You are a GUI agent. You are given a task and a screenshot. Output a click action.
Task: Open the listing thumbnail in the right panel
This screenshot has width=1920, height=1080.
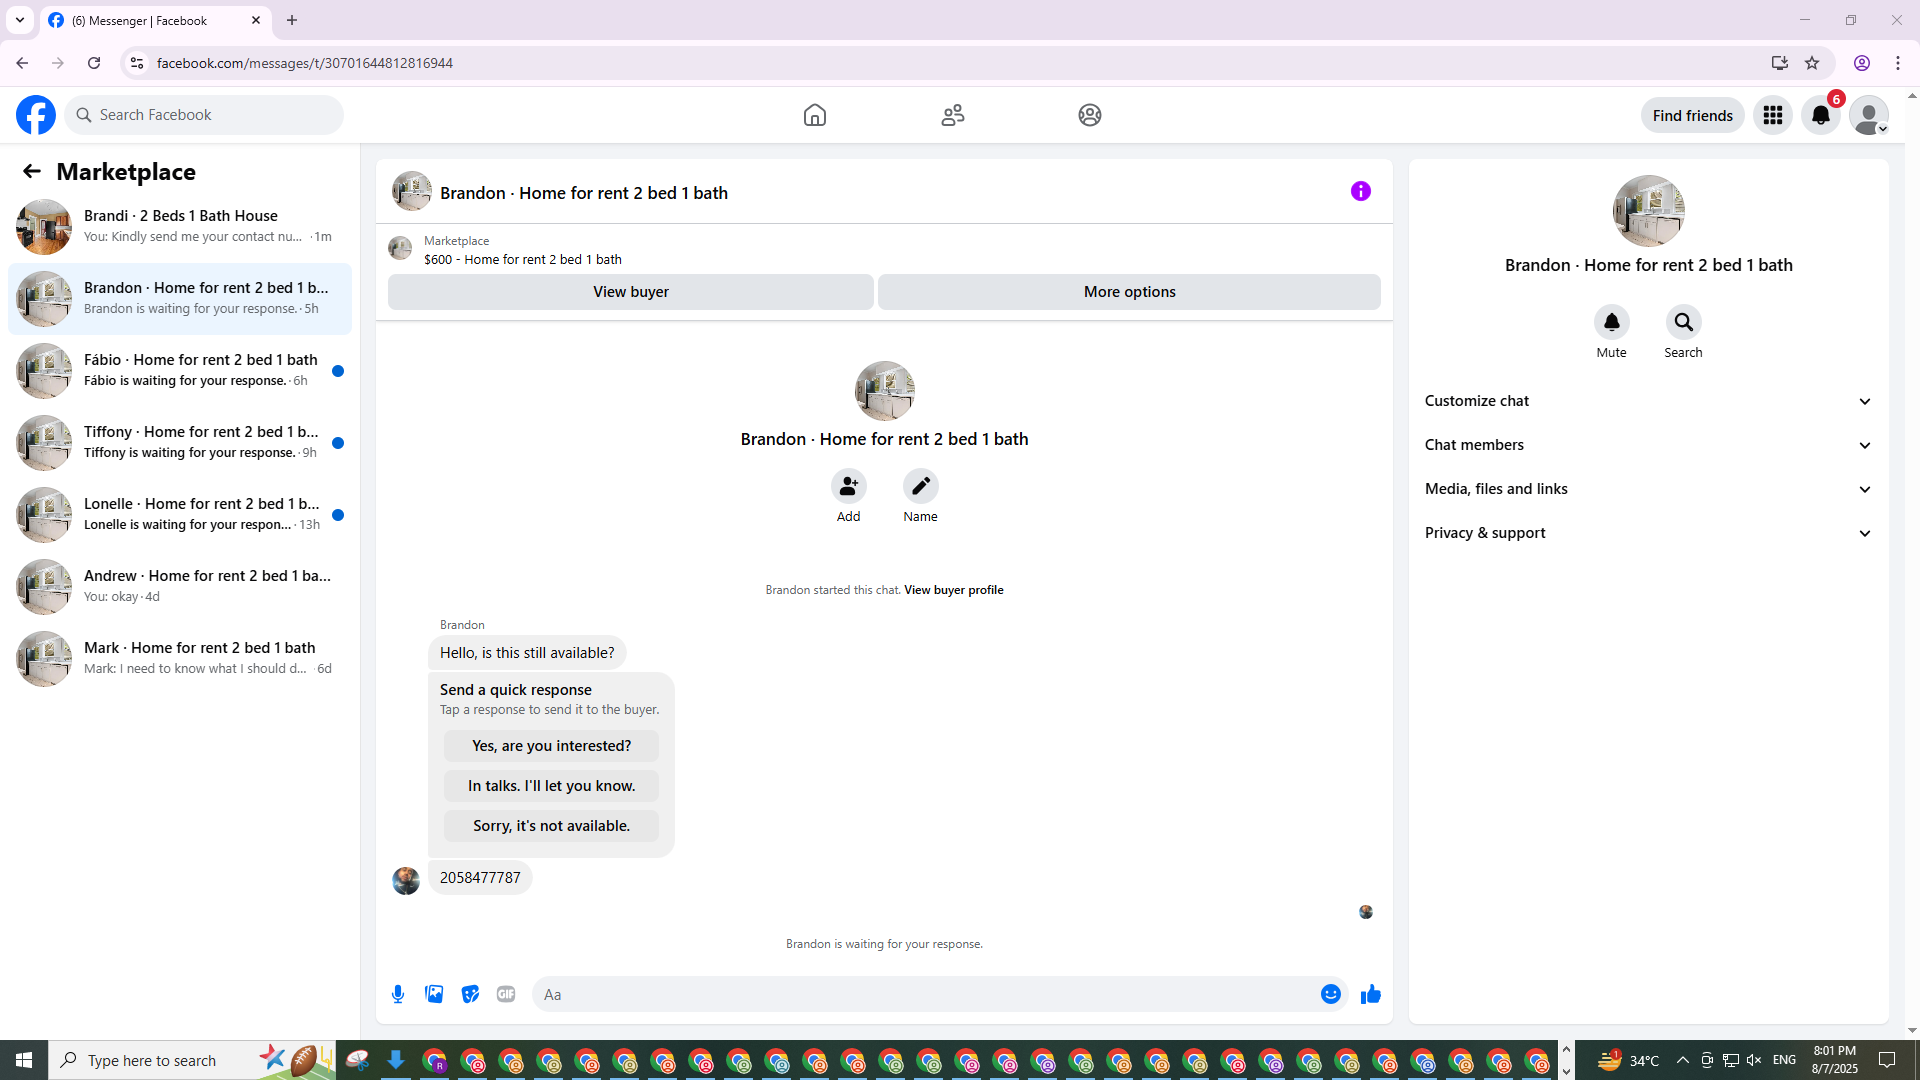point(1649,211)
